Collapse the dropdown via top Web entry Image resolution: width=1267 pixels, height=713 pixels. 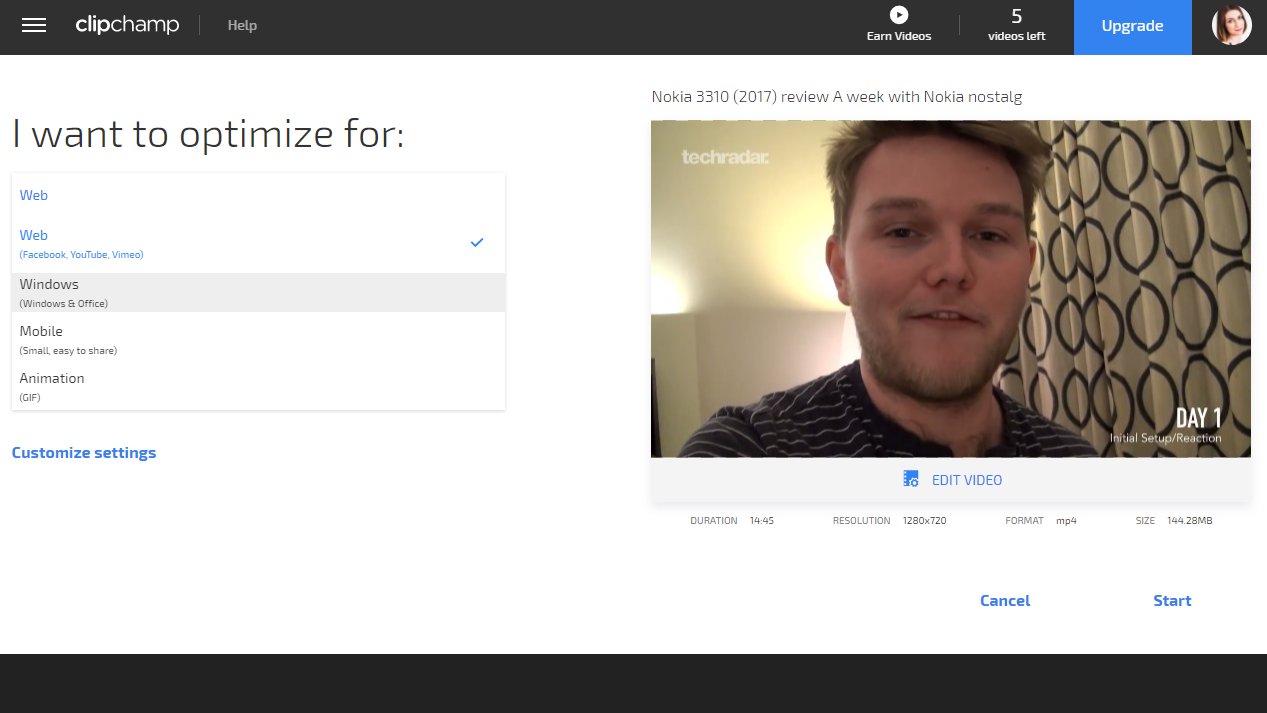pyautogui.click(x=258, y=195)
